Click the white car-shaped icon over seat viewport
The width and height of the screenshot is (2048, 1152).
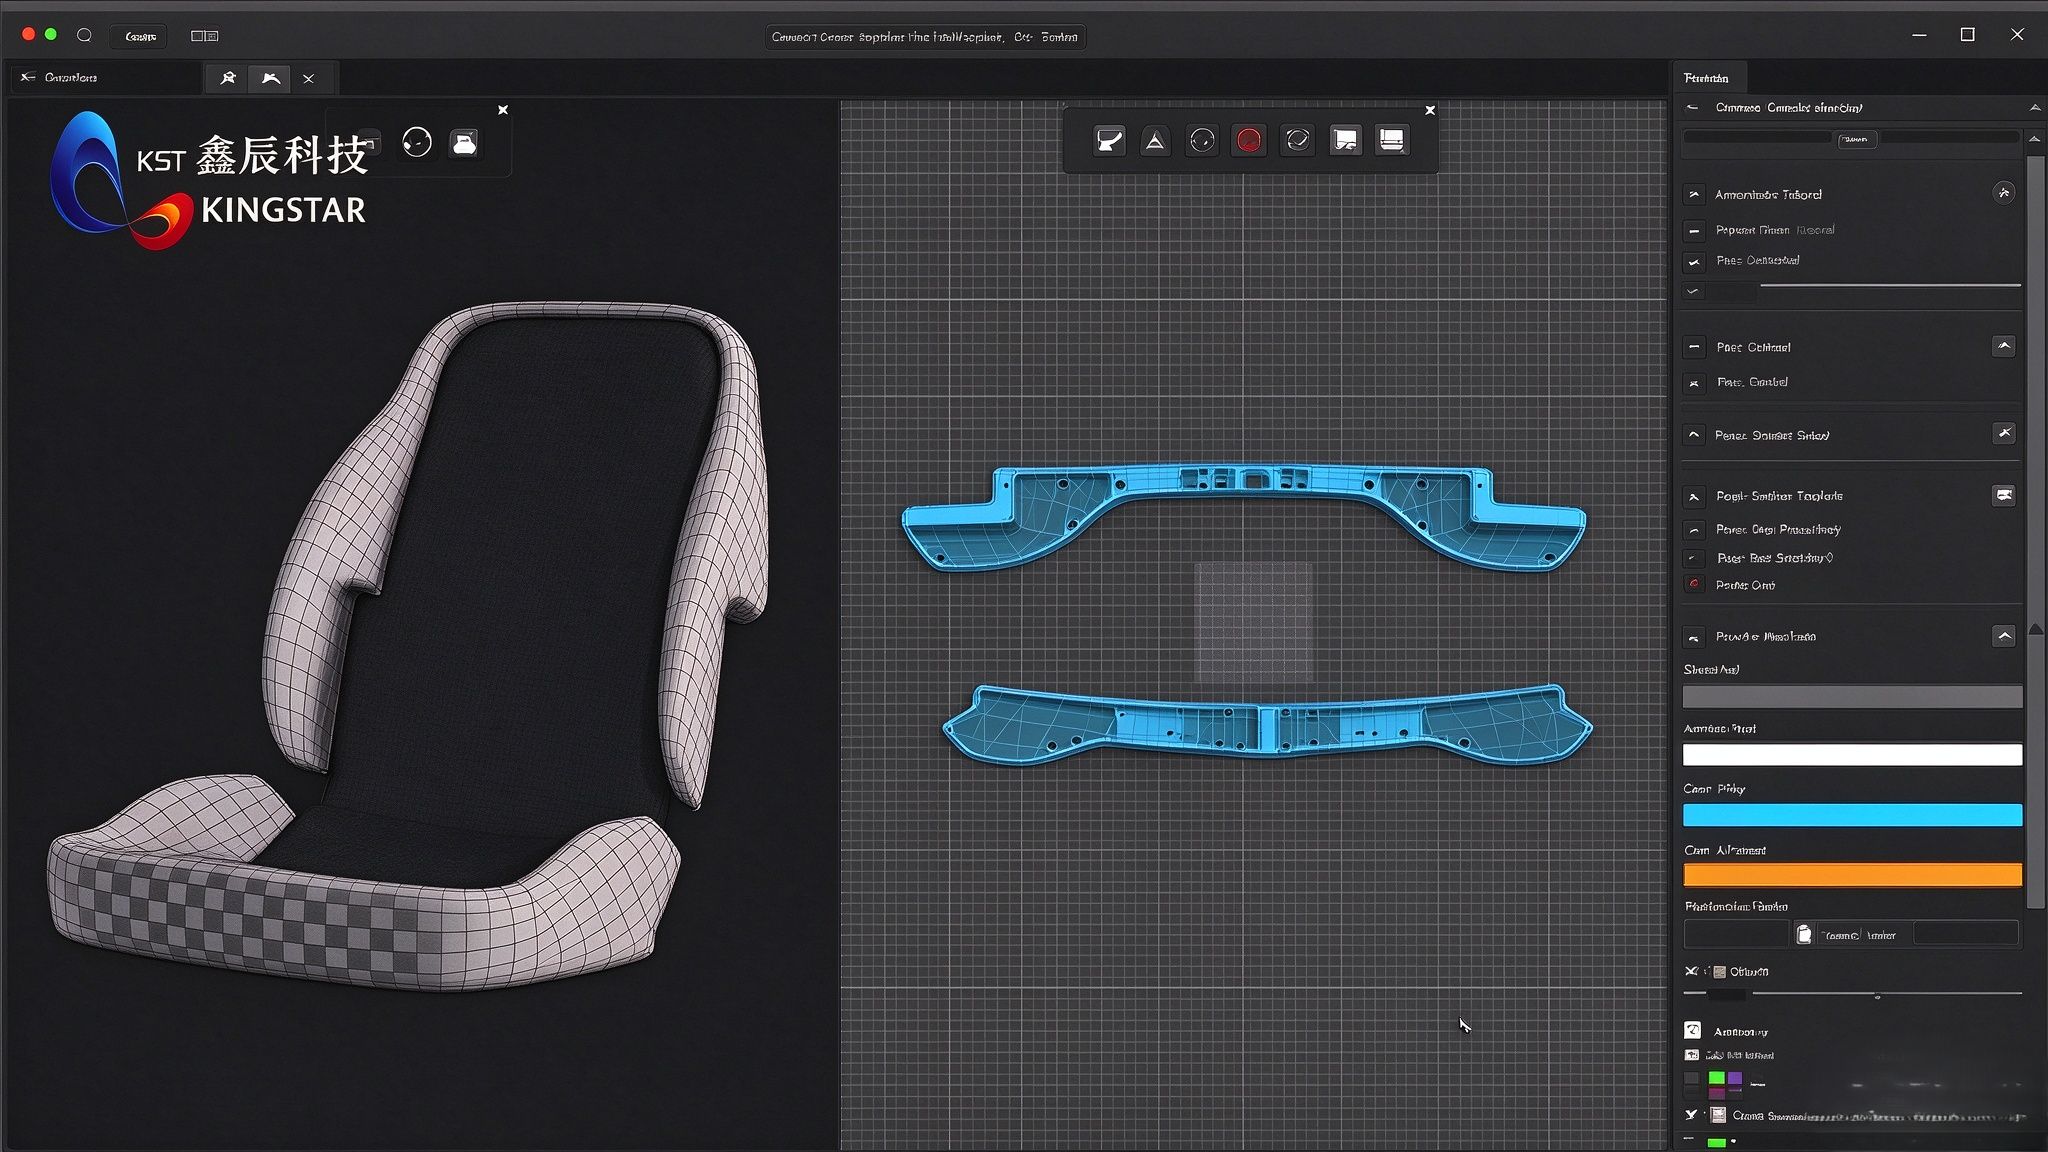[464, 143]
